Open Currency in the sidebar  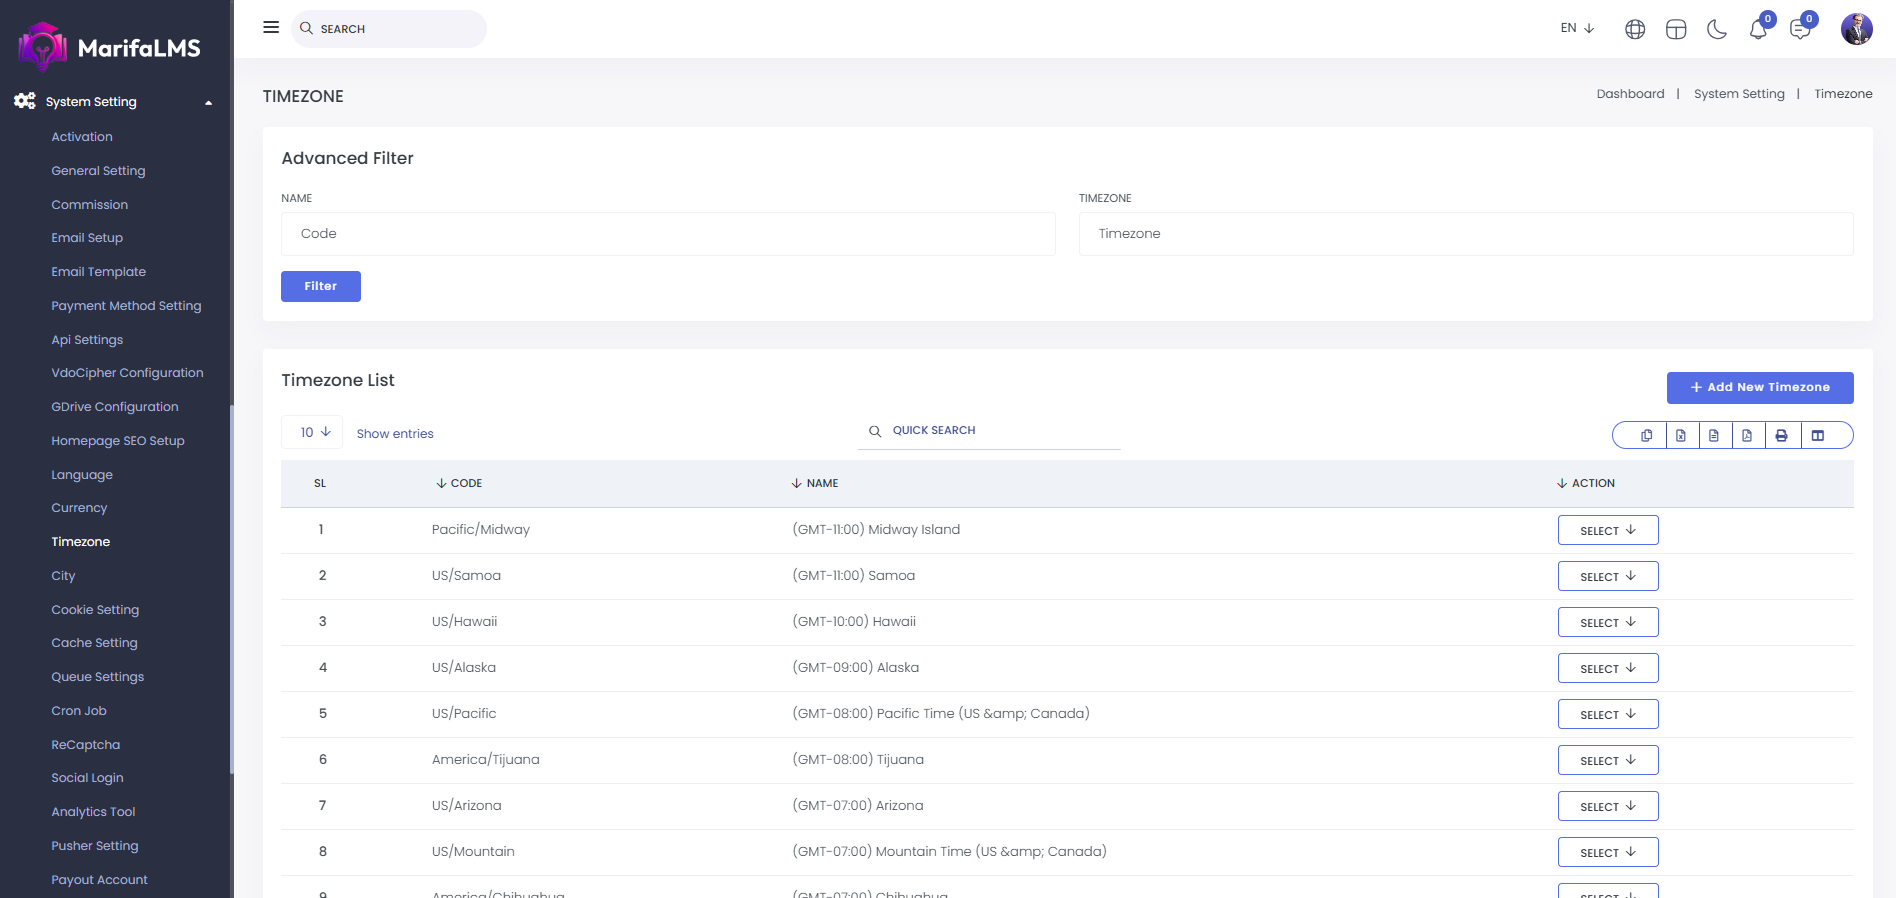coord(79,508)
